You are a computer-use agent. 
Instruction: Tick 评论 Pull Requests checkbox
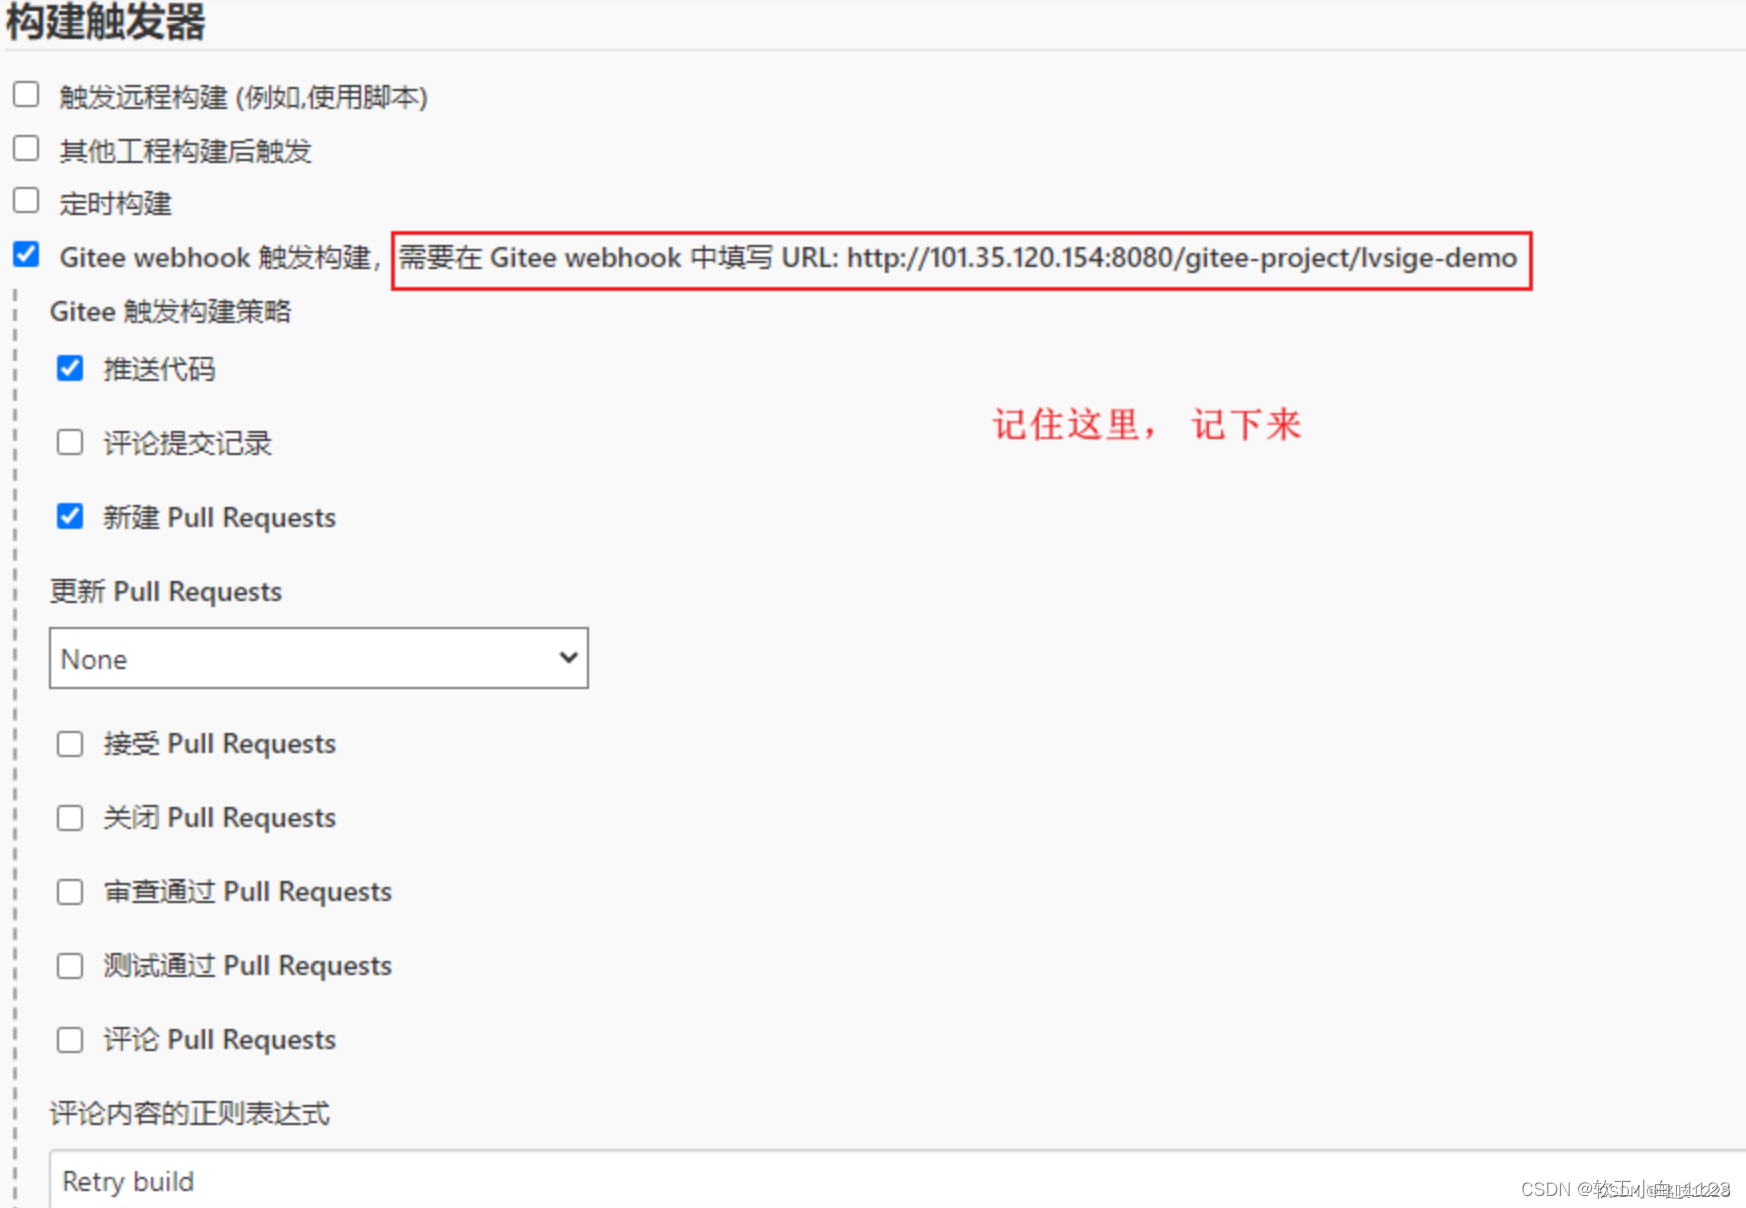70,1040
